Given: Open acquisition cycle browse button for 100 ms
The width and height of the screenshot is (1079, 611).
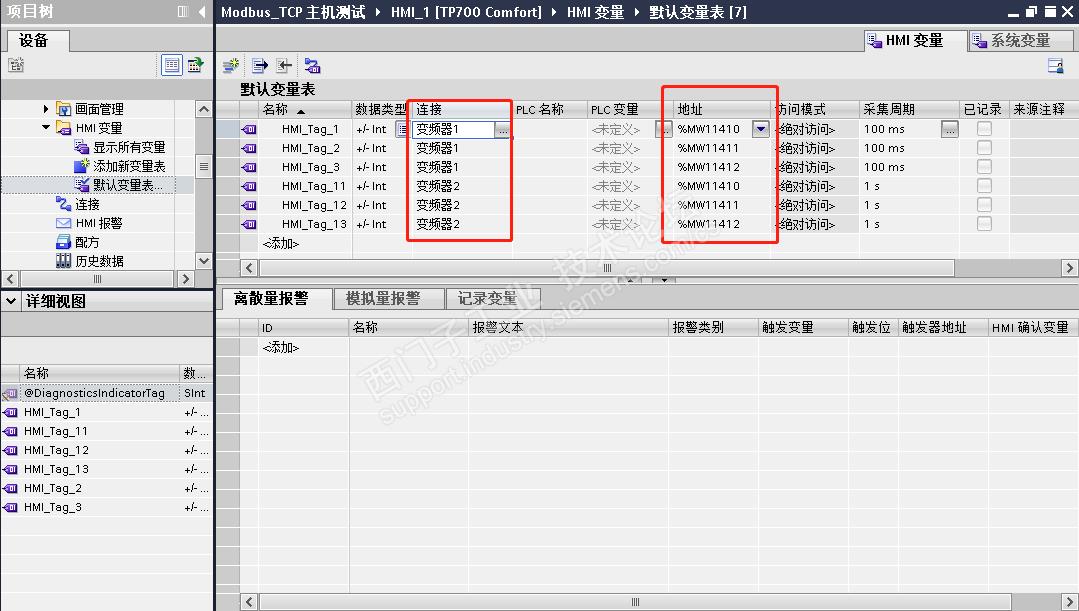Looking at the screenshot, I should tap(950, 129).
